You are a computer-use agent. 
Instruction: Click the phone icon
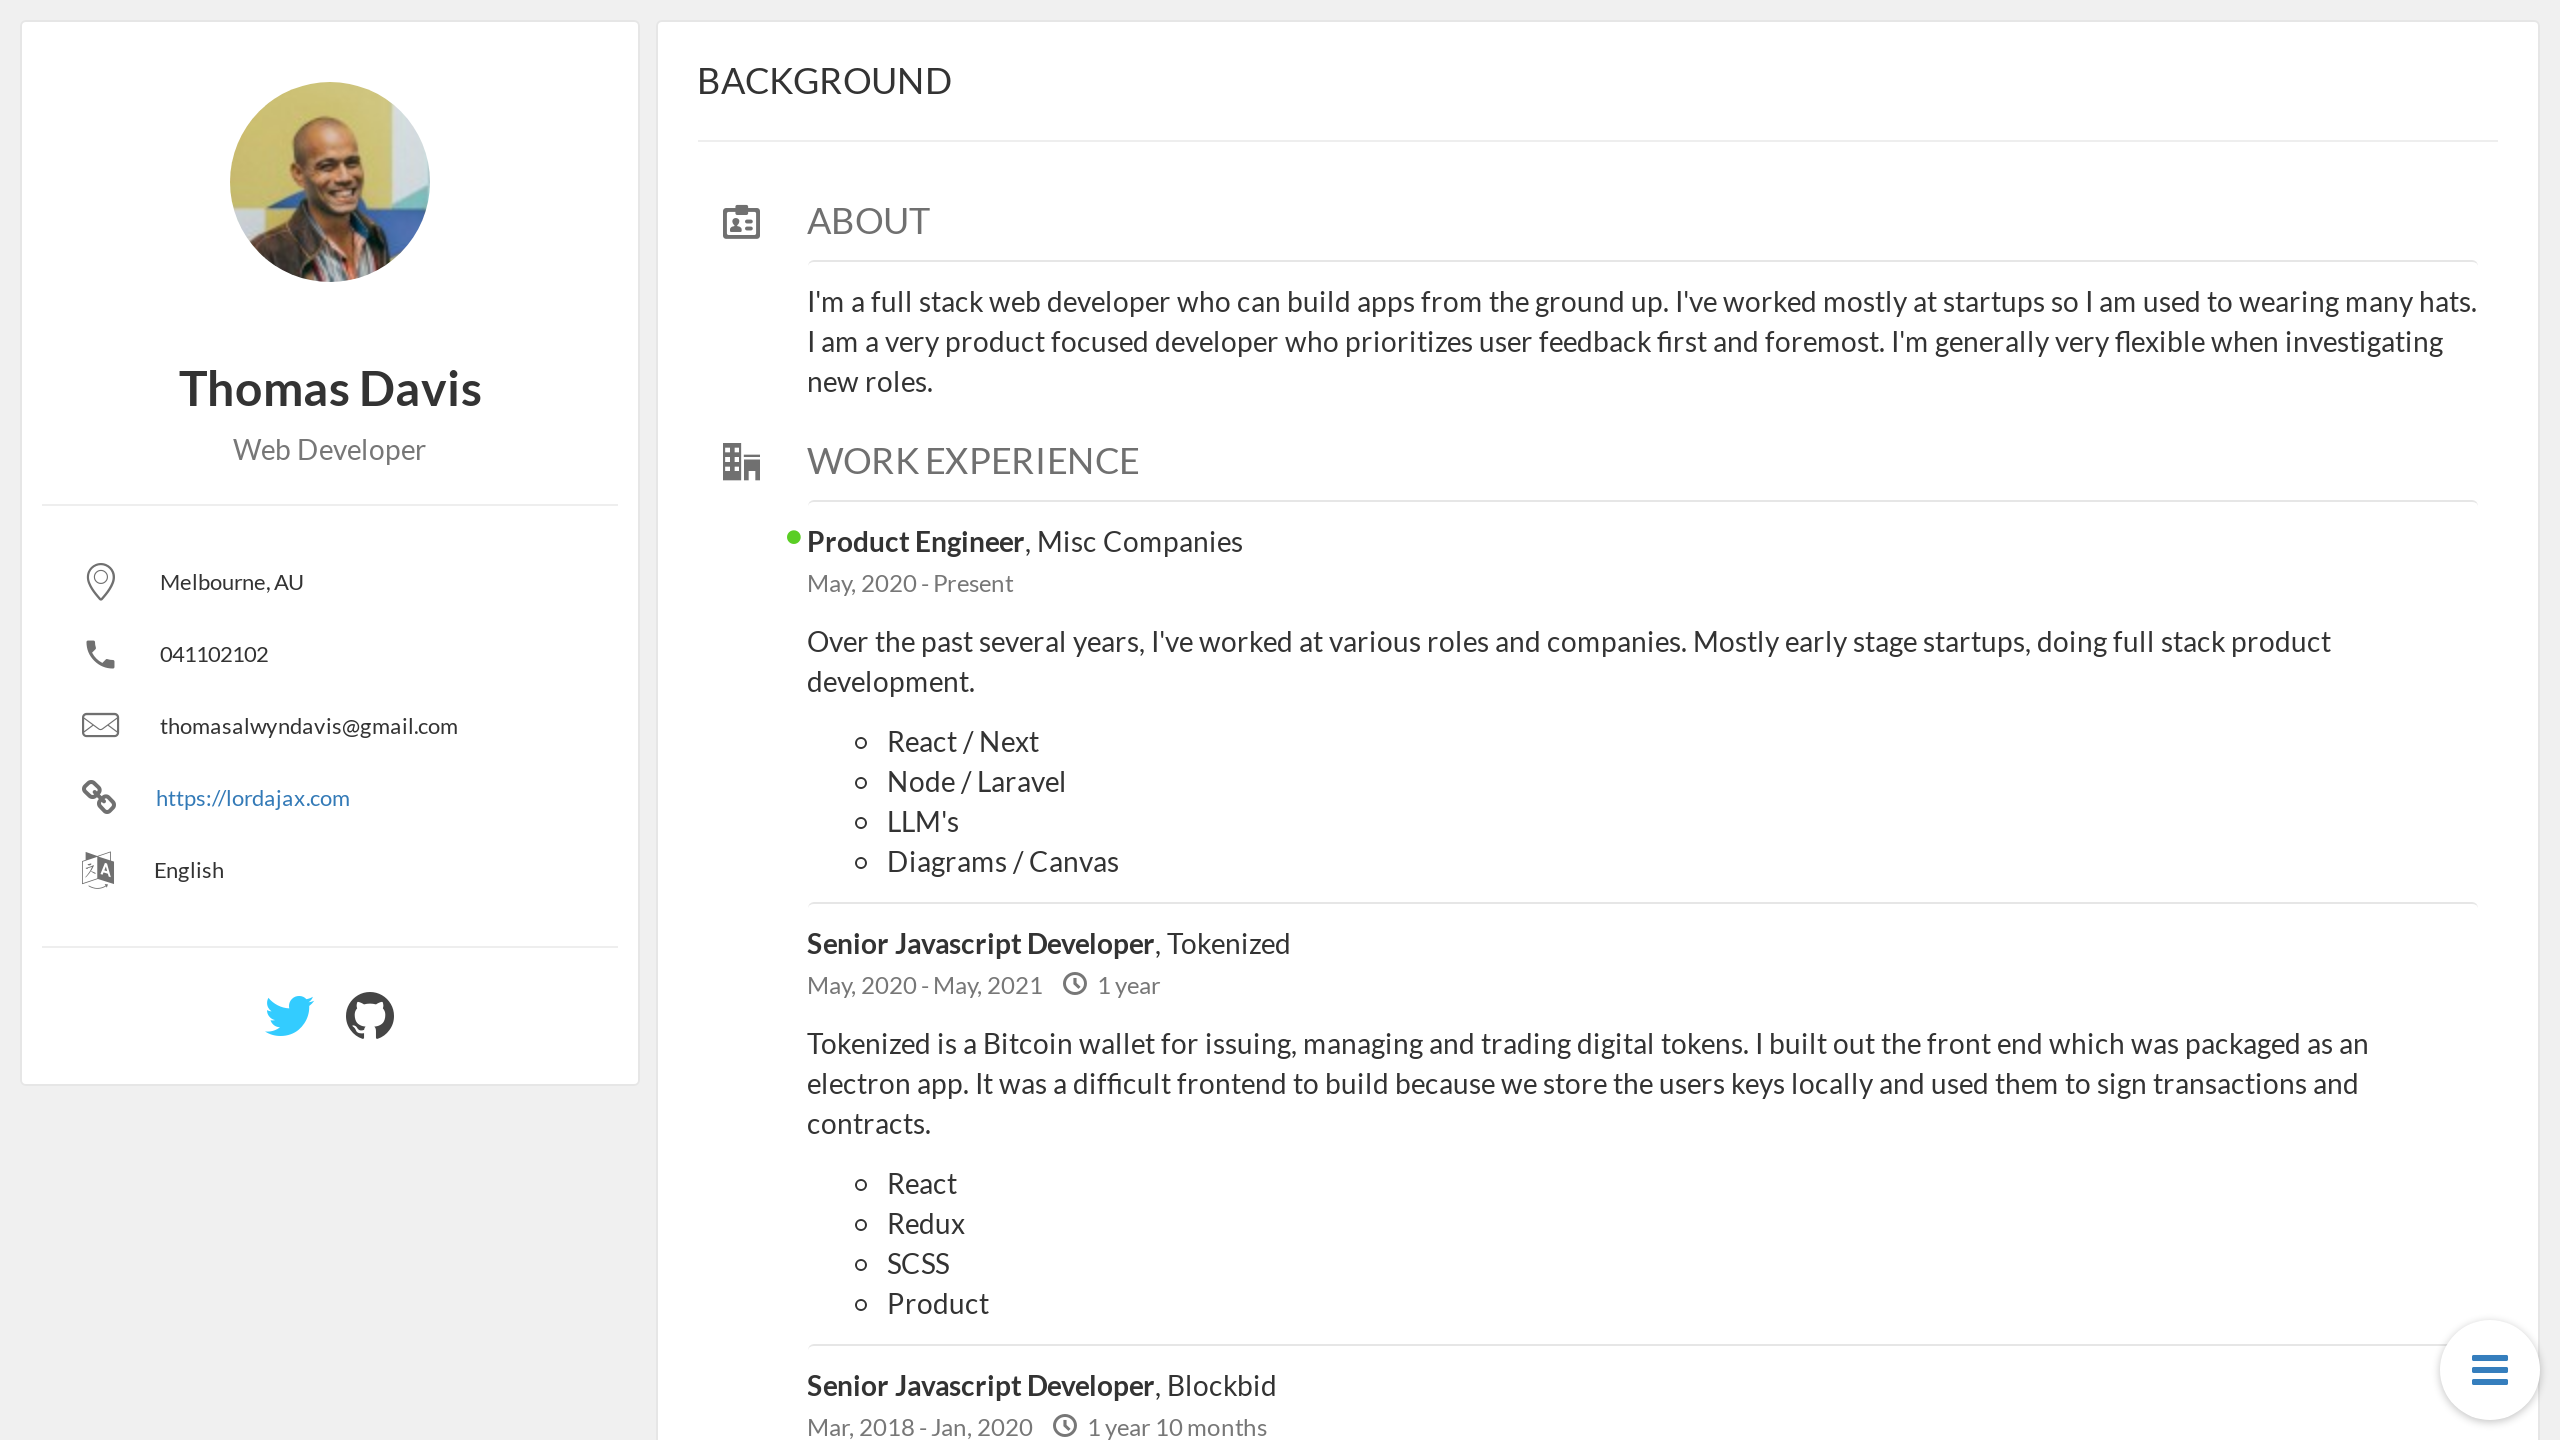pos(100,654)
